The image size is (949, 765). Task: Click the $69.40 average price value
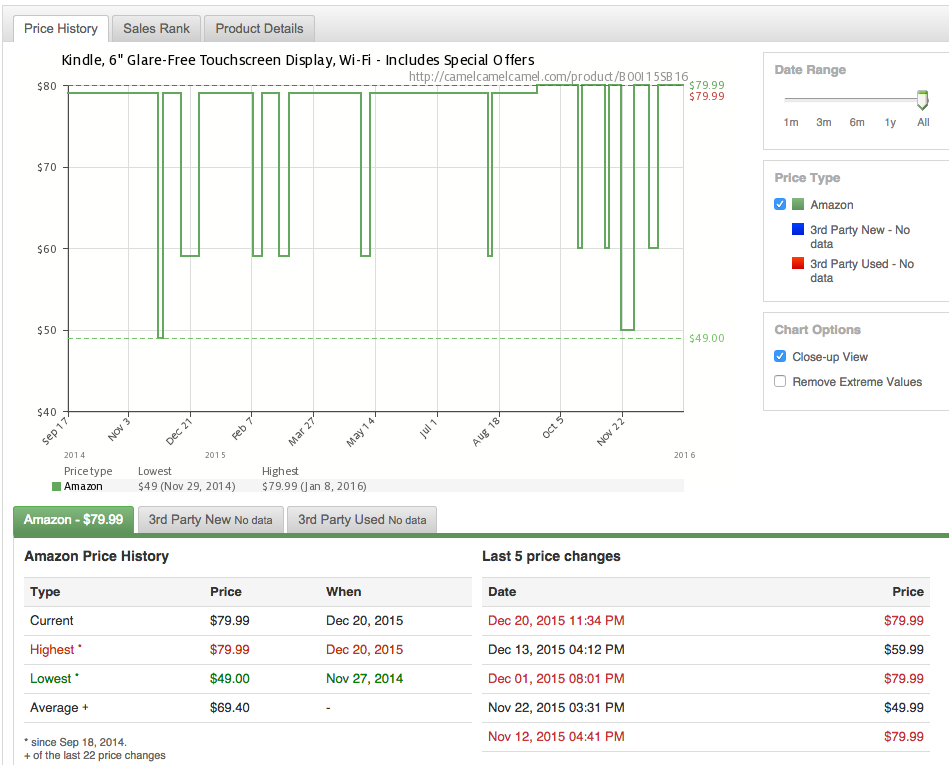tap(229, 708)
